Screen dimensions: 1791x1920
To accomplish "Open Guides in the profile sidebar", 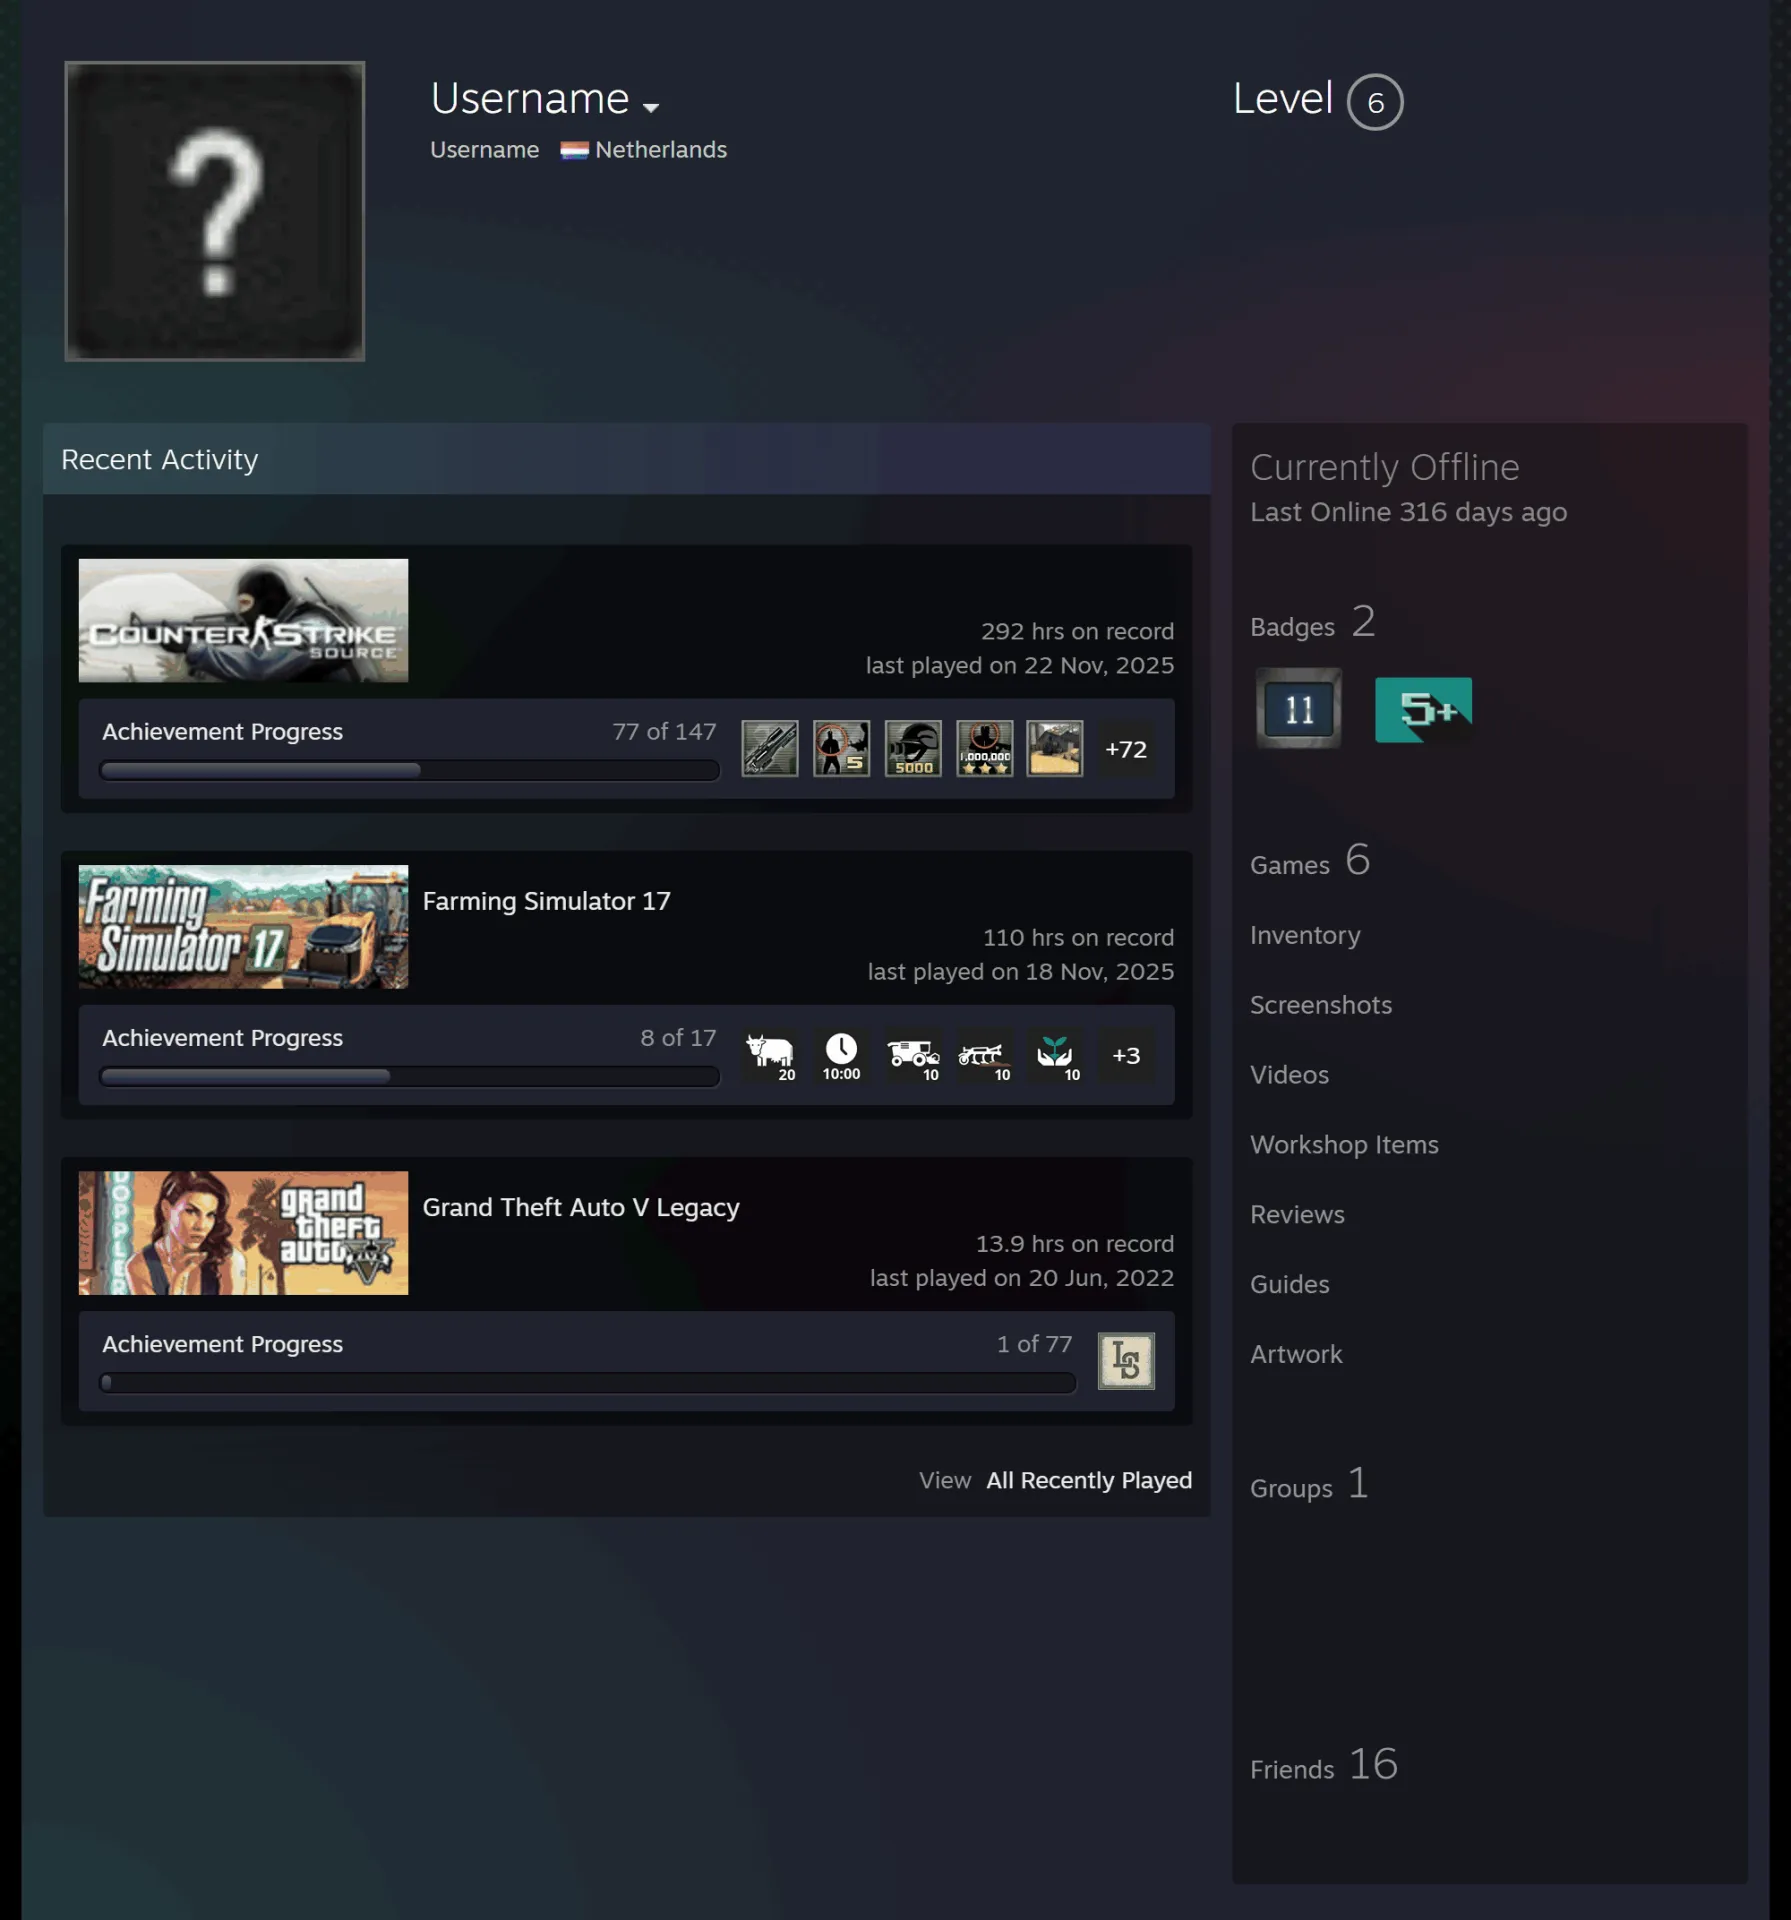I will tap(1289, 1284).
